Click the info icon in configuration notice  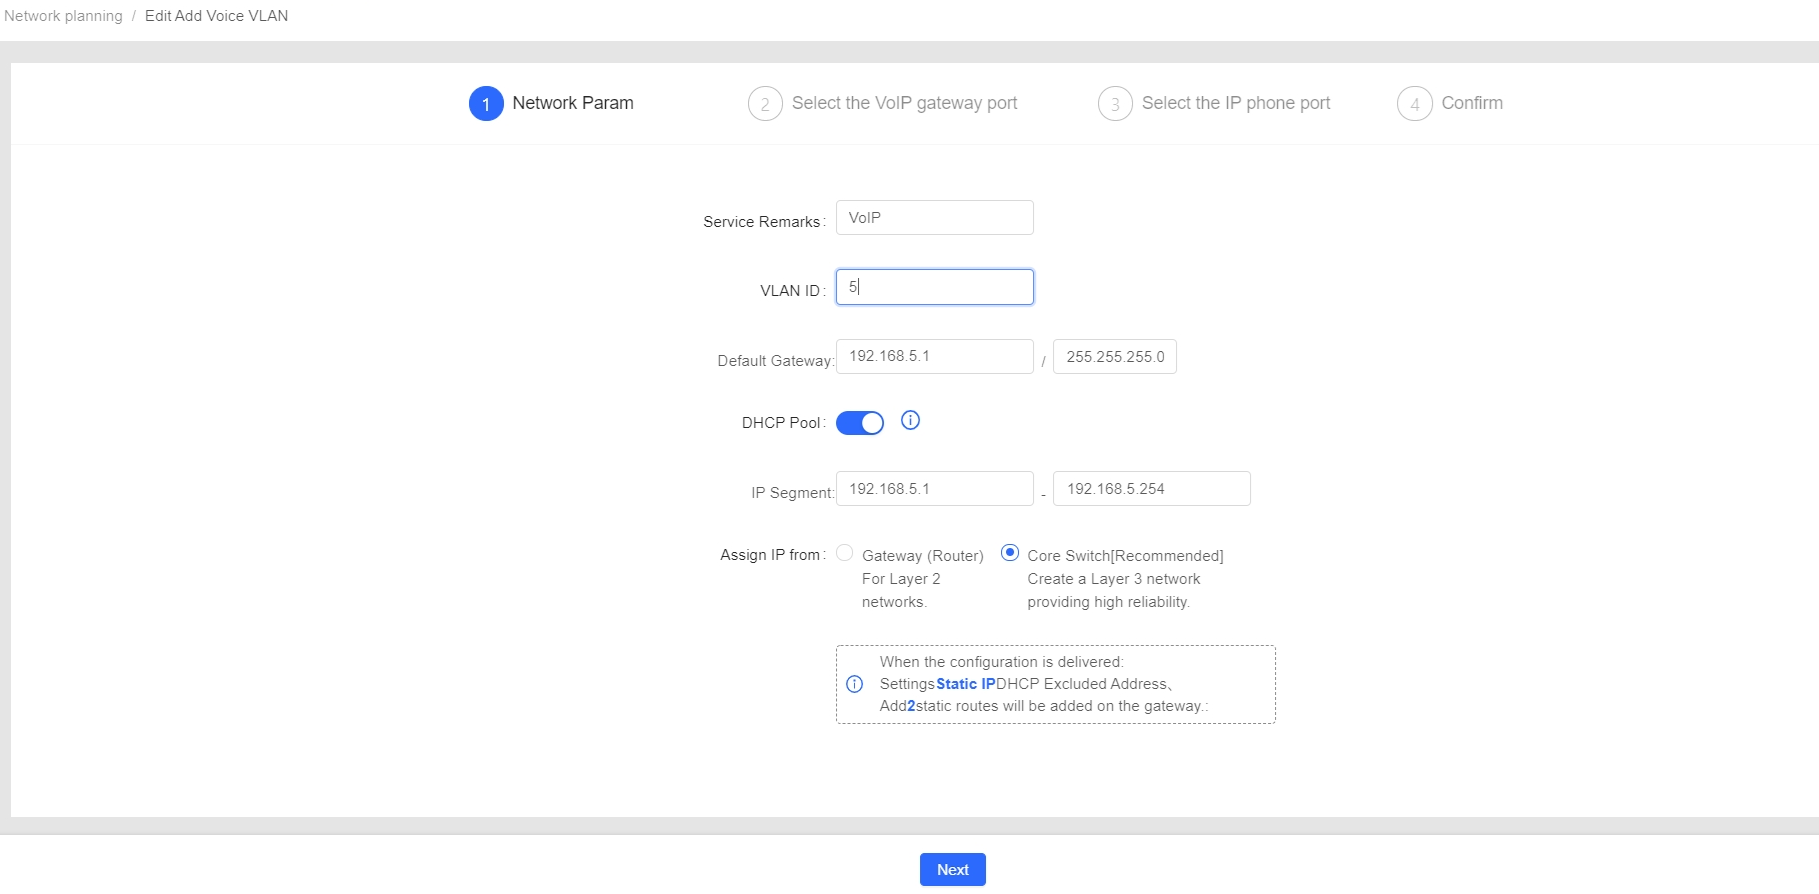coord(855,684)
